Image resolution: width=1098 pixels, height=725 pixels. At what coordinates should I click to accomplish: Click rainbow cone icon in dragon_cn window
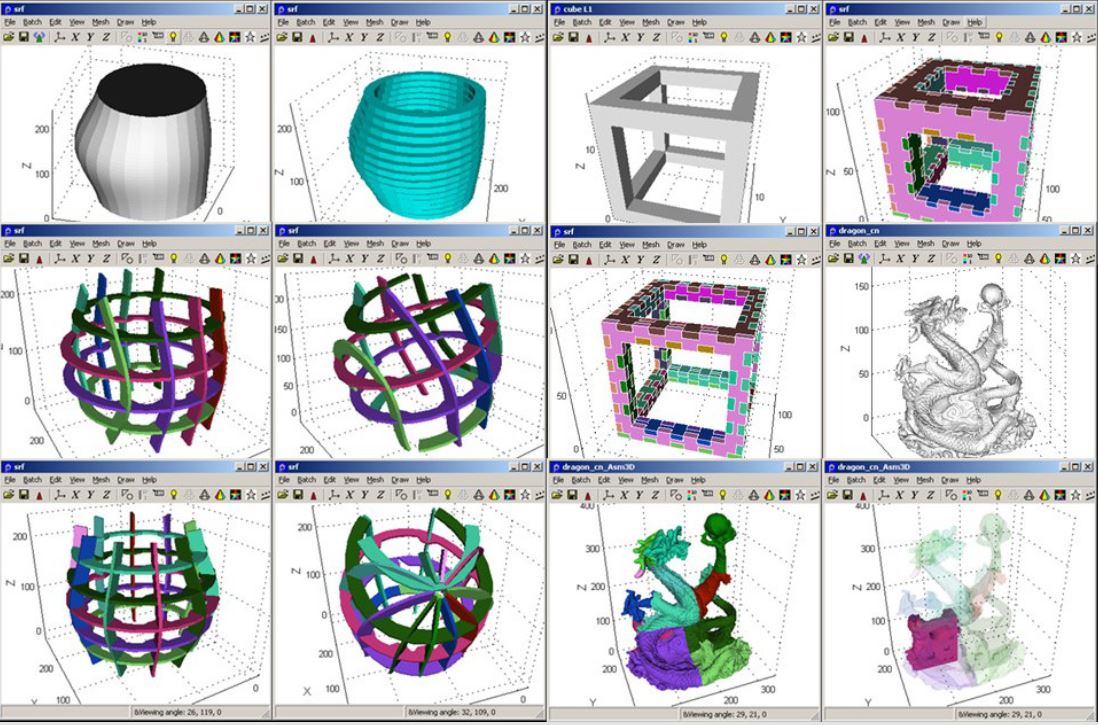(x=1045, y=258)
